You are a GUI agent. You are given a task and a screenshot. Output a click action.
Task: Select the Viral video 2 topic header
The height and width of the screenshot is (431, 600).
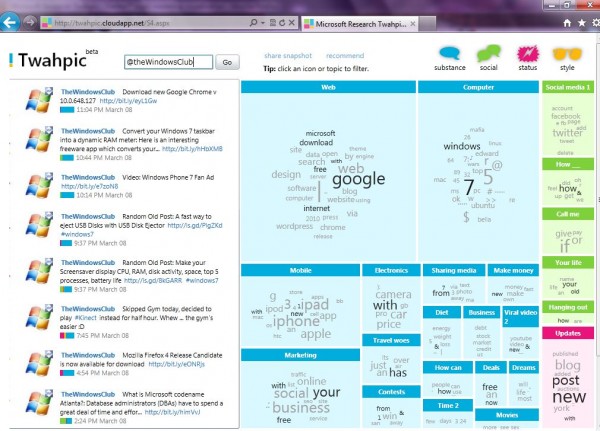[x=520, y=317]
